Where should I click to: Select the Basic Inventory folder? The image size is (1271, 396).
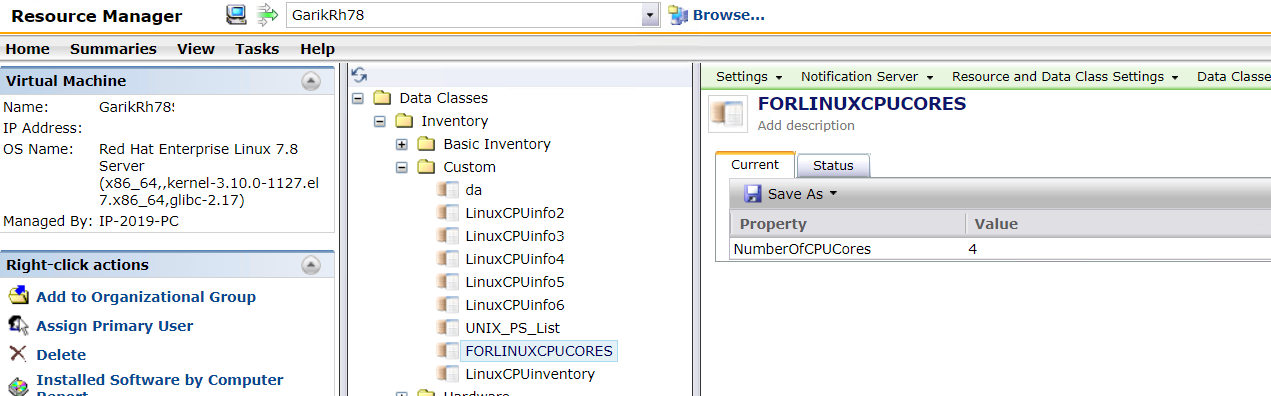[497, 144]
